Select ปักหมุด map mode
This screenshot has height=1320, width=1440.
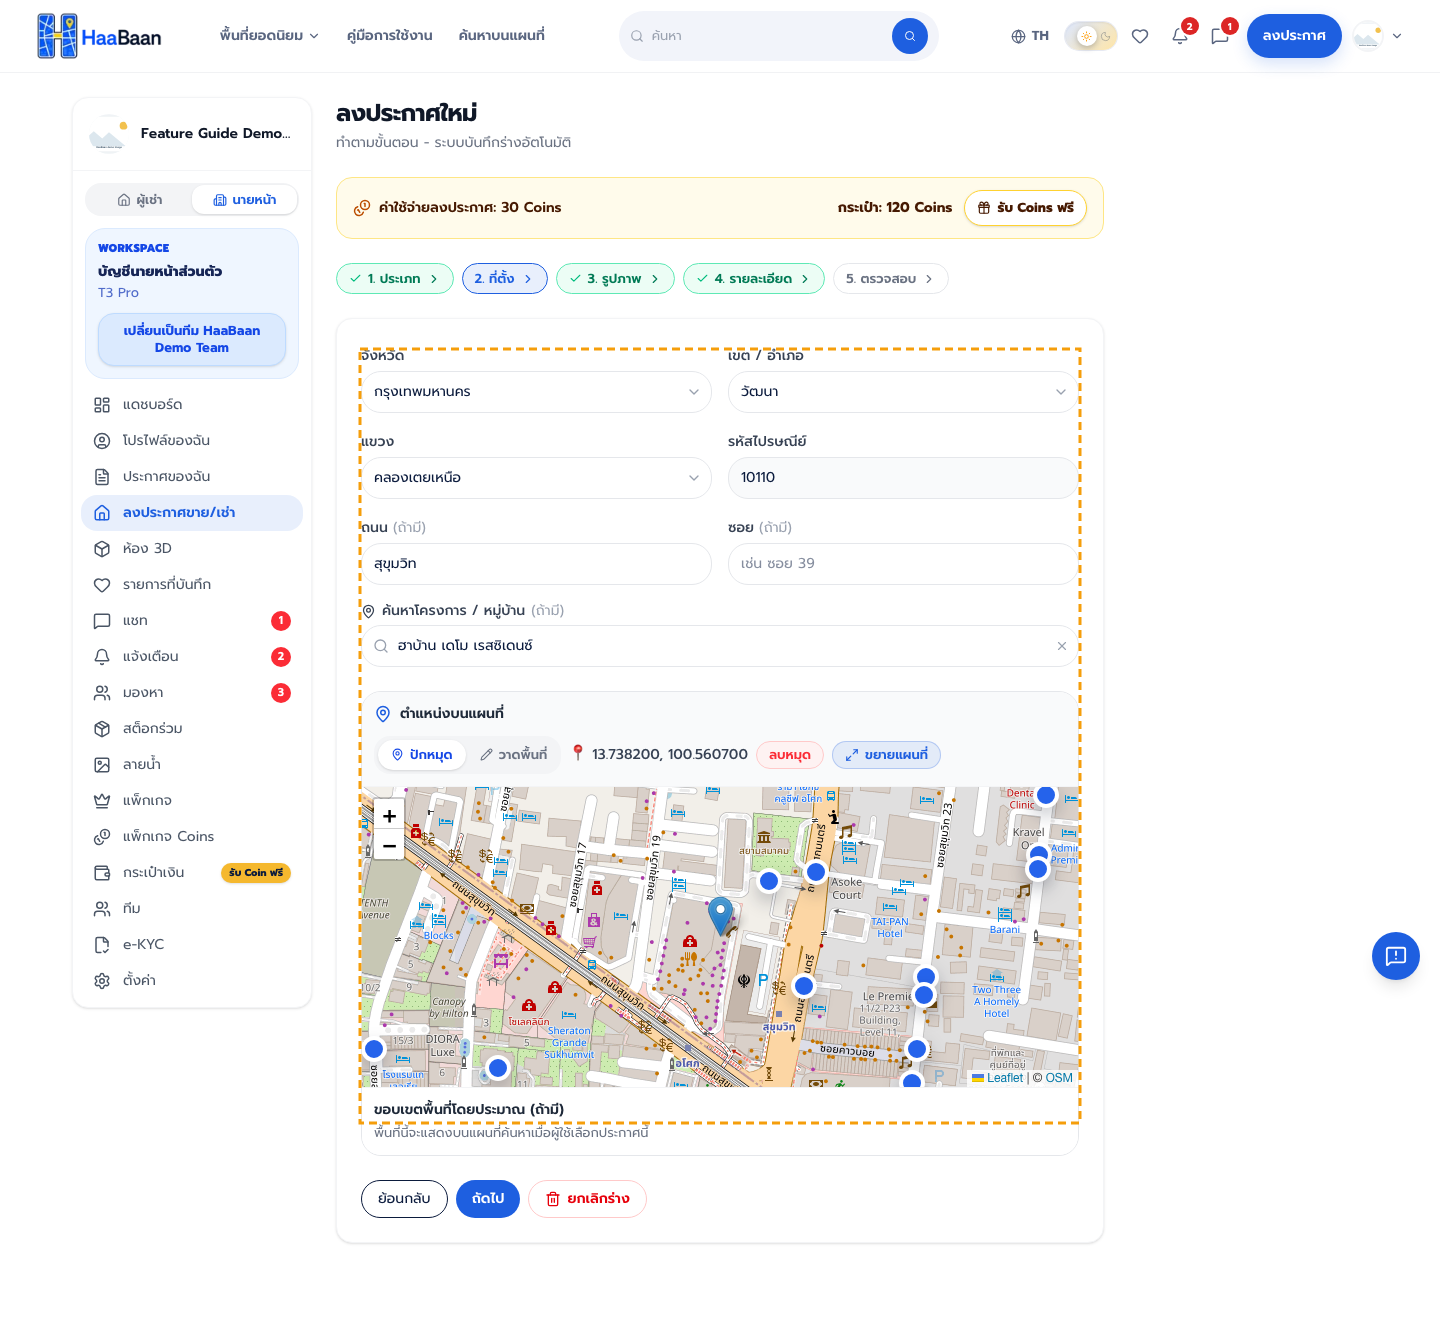421,755
